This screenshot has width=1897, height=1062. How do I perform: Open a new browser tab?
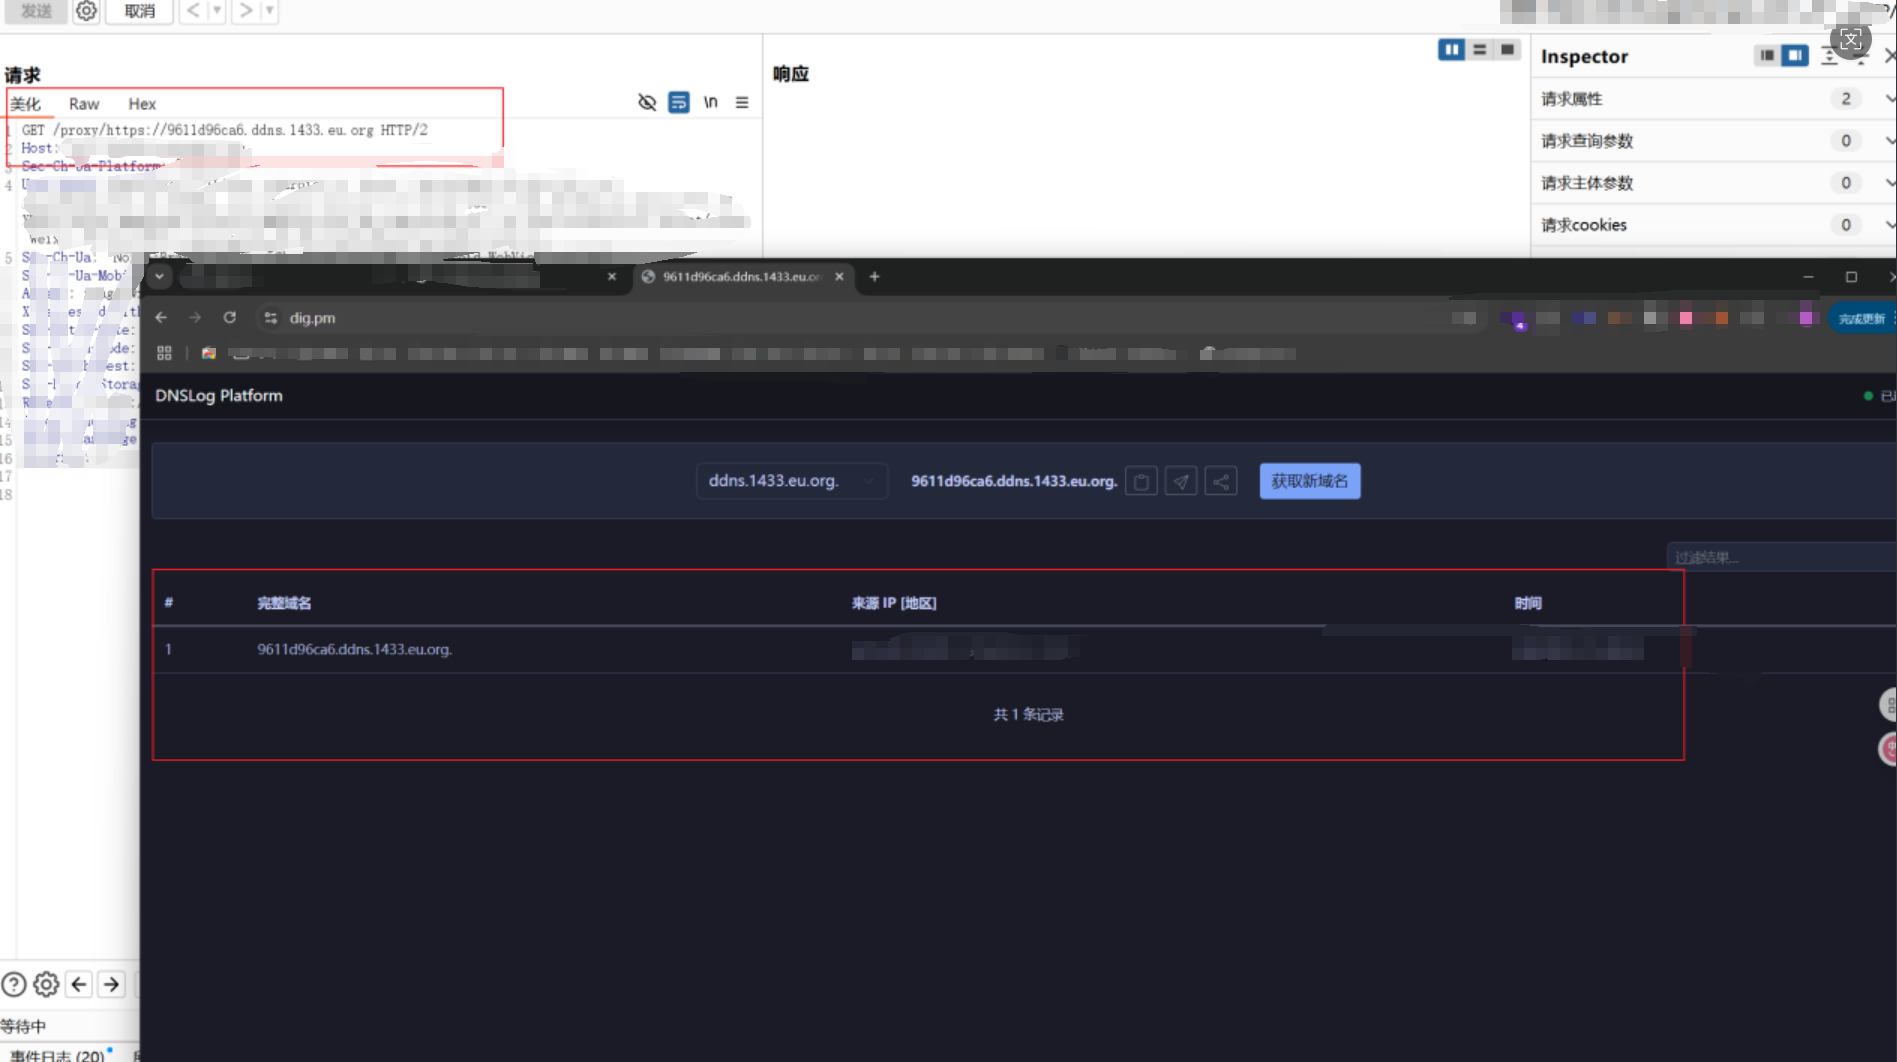(874, 277)
